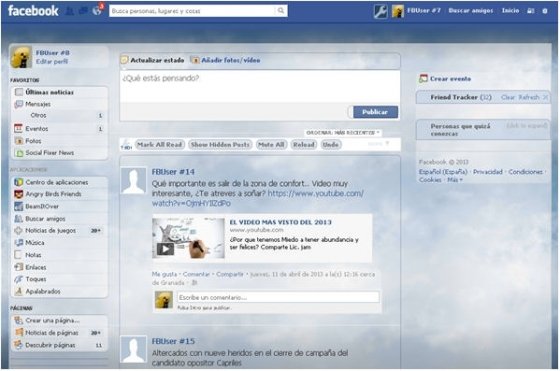The width and height of the screenshot is (560, 371).
Task: Click the Mute All button
Action: tap(271, 145)
